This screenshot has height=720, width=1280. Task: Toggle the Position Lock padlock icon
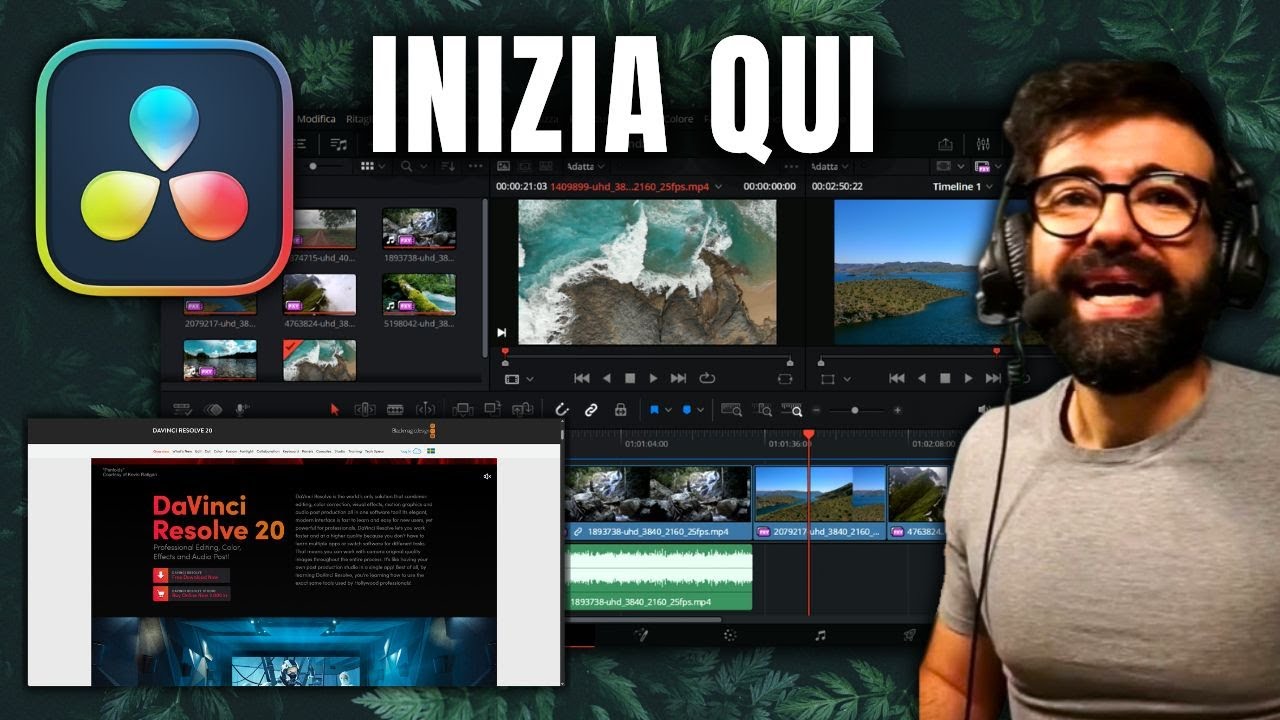(620, 409)
